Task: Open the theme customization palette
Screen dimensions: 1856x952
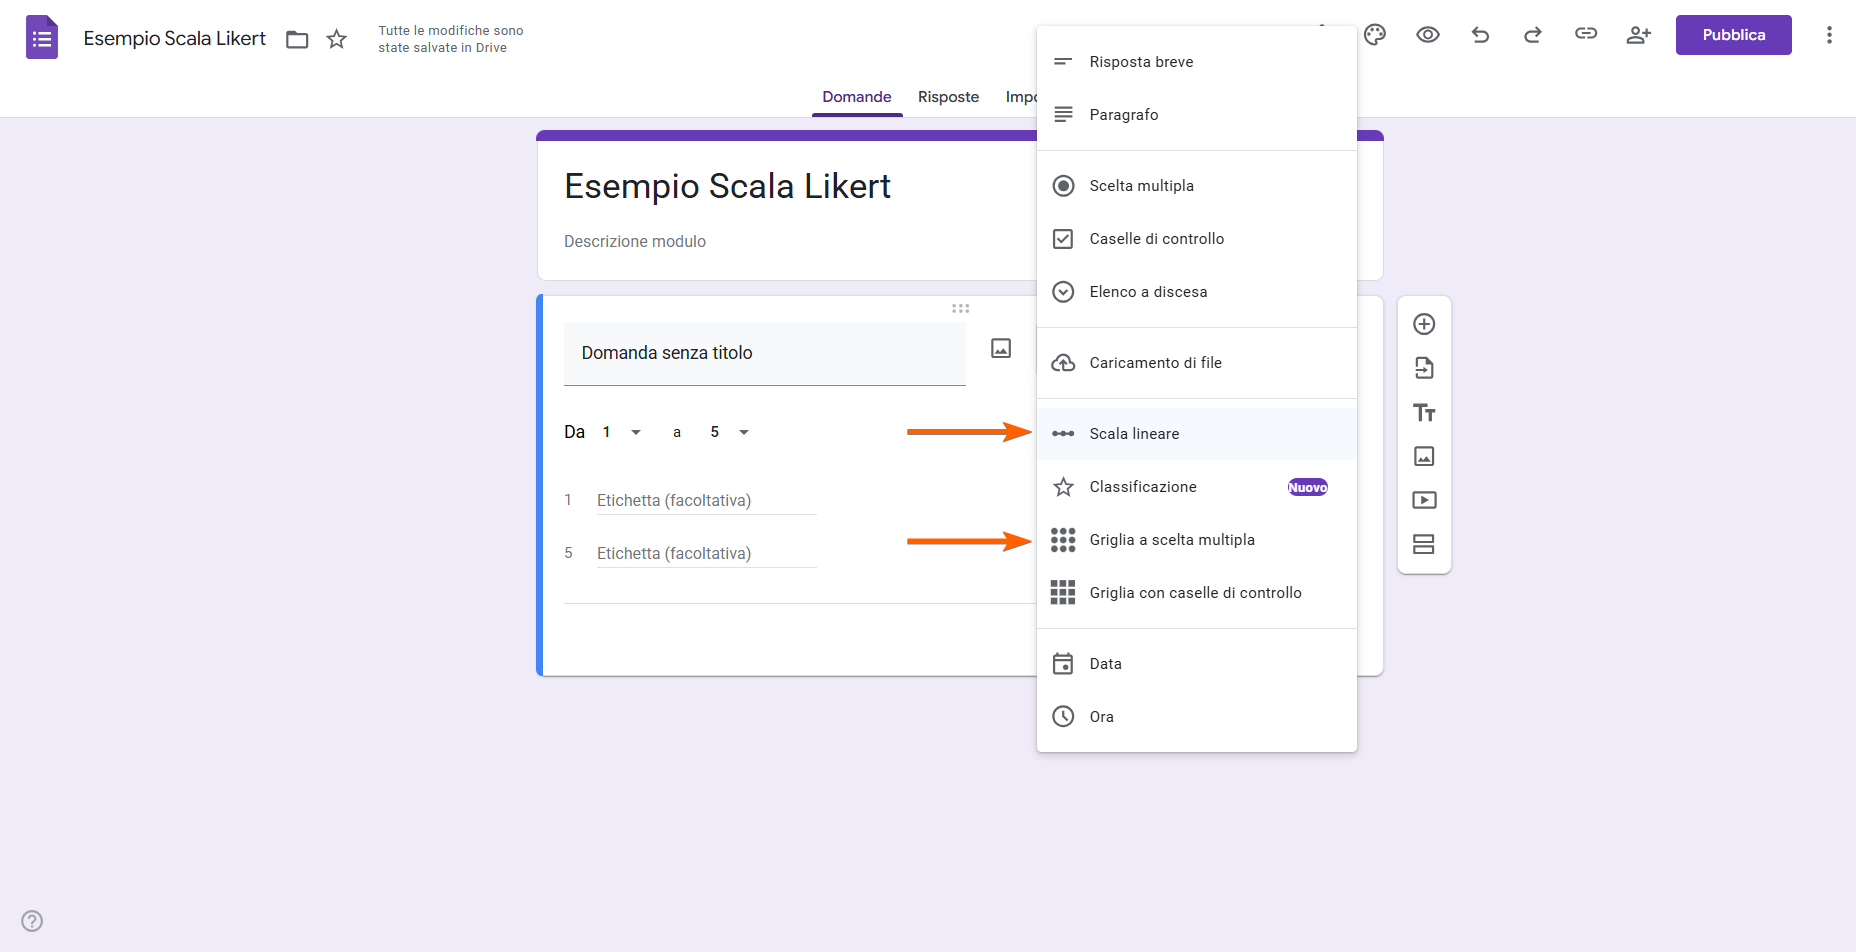Action: 1374,34
